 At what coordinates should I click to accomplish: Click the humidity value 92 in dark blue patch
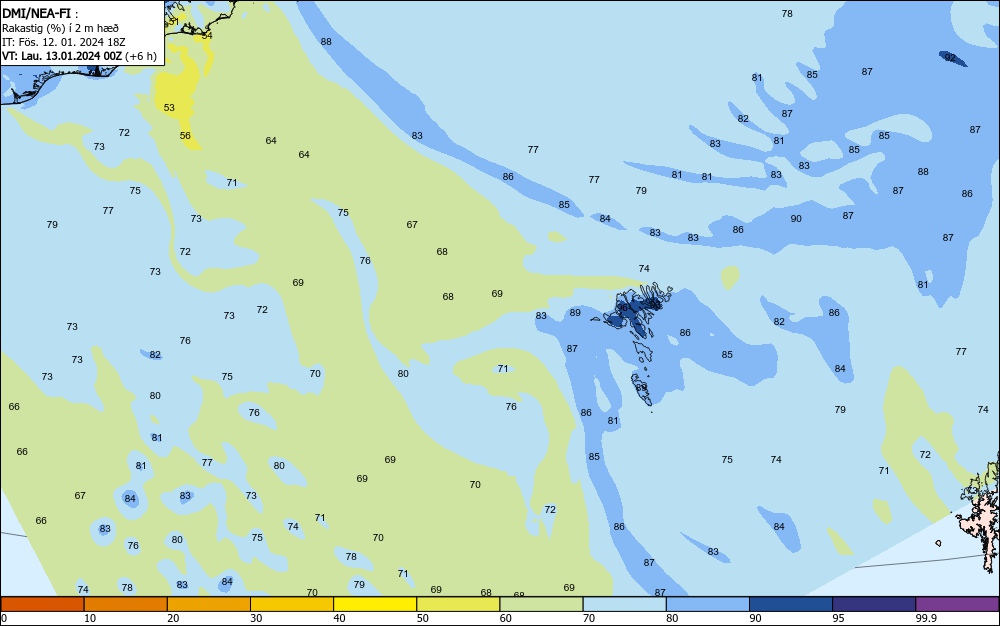point(950,58)
